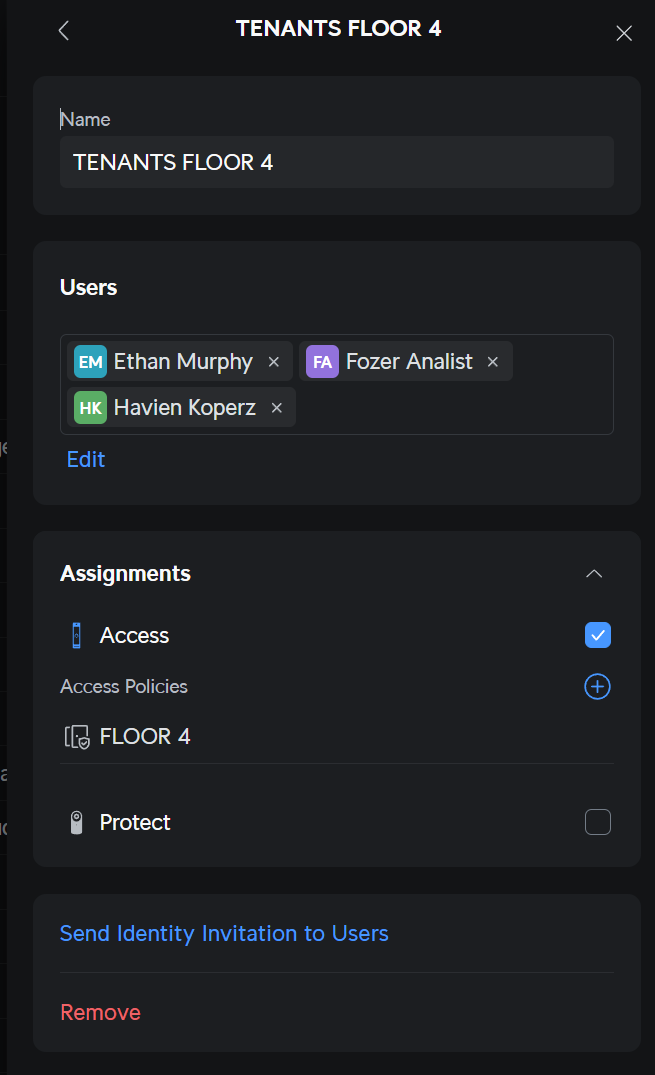Viewport: 655px width, 1075px height.
Task: Click the FLOOR 4 policy icon
Action: (77, 738)
